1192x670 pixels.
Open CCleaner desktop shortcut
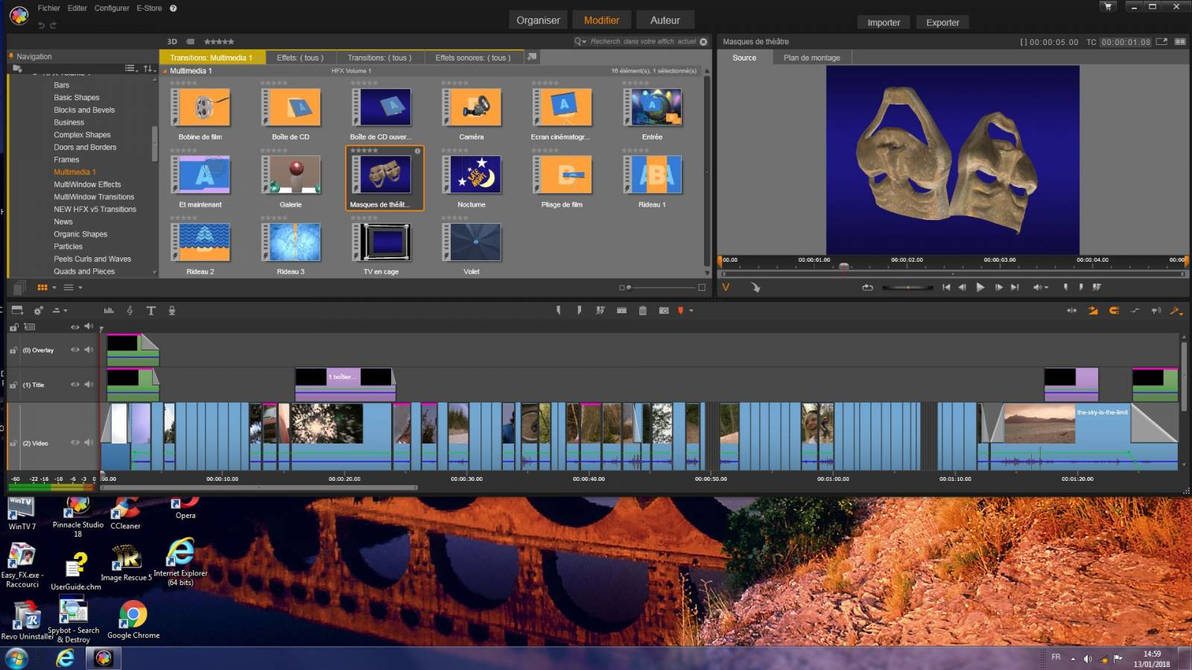tap(125, 514)
